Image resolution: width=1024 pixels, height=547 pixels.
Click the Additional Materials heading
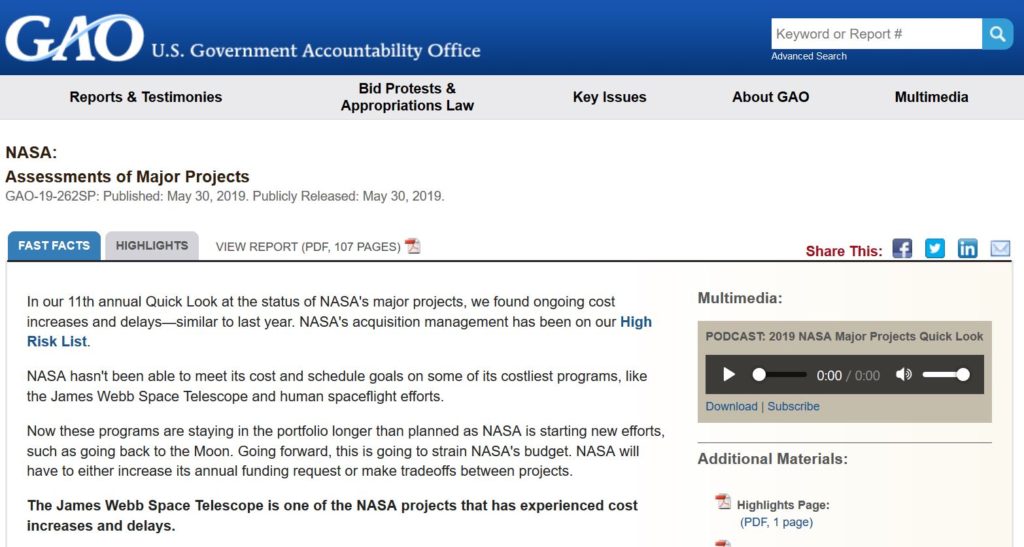coord(773,459)
